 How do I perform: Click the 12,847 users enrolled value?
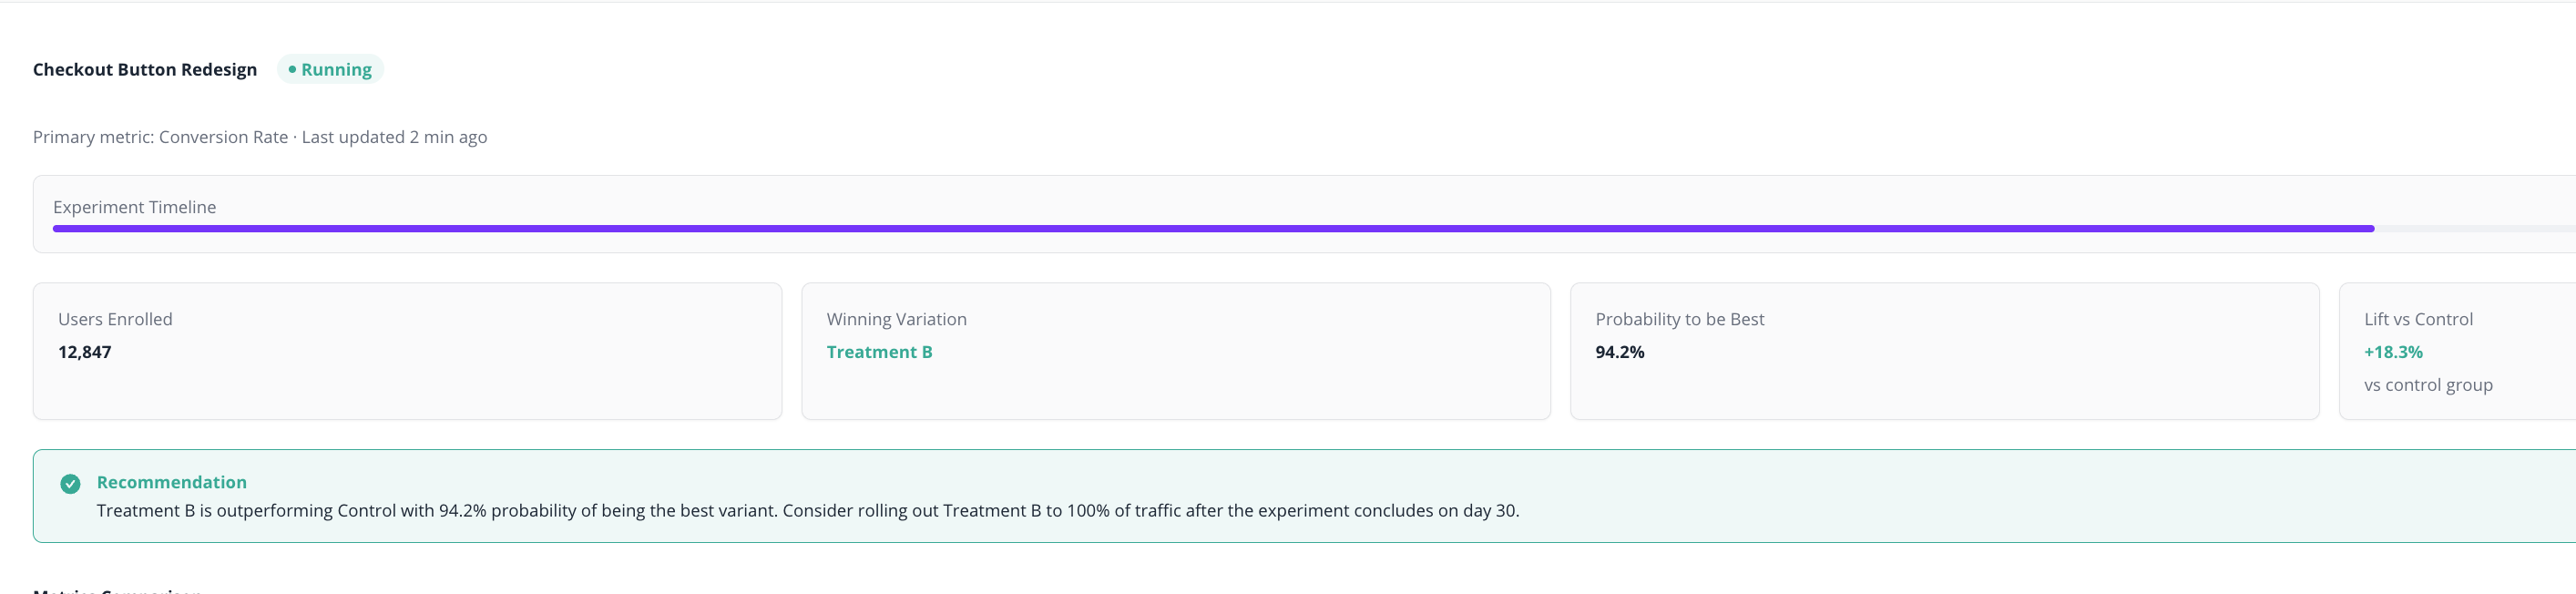point(85,352)
